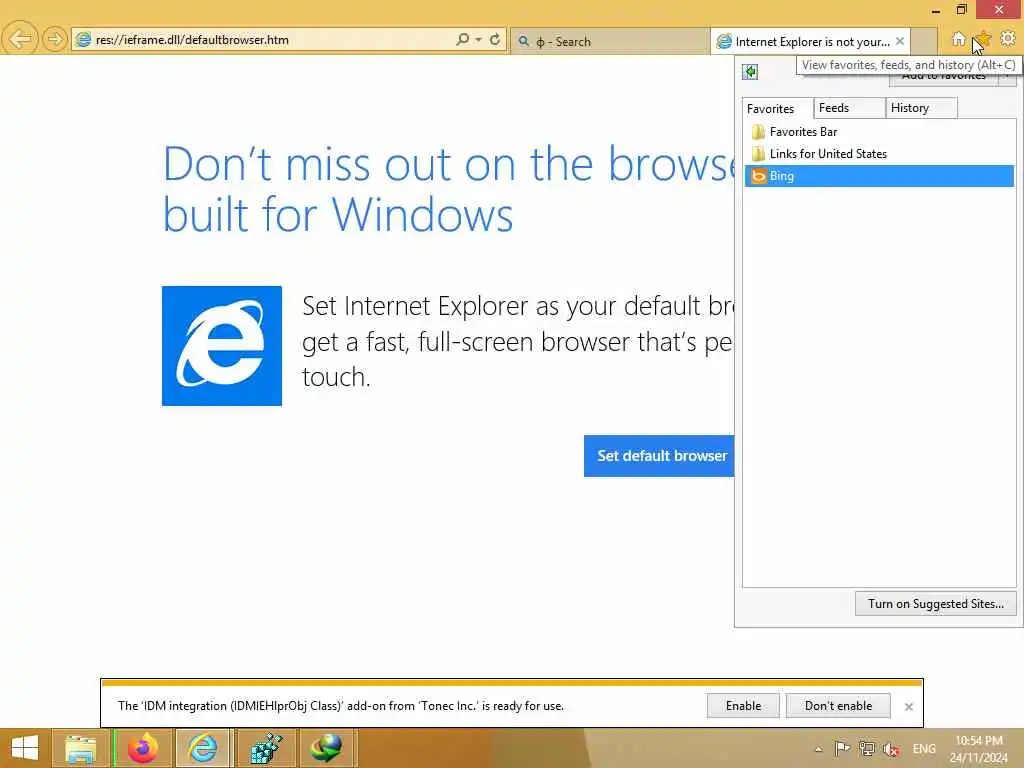This screenshot has width=1024, height=768.
Task: Go back with the Back arrow button
Action: pyautogui.click(x=20, y=39)
